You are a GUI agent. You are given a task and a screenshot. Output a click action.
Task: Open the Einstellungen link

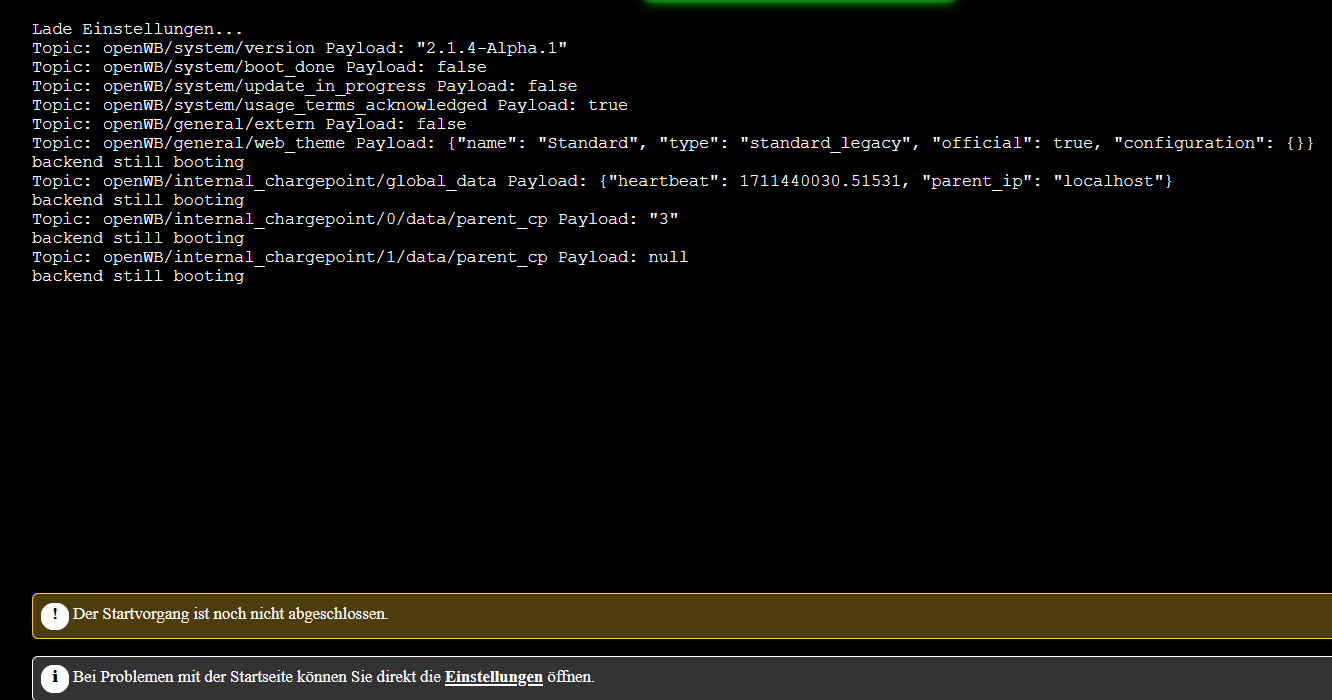coord(494,677)
